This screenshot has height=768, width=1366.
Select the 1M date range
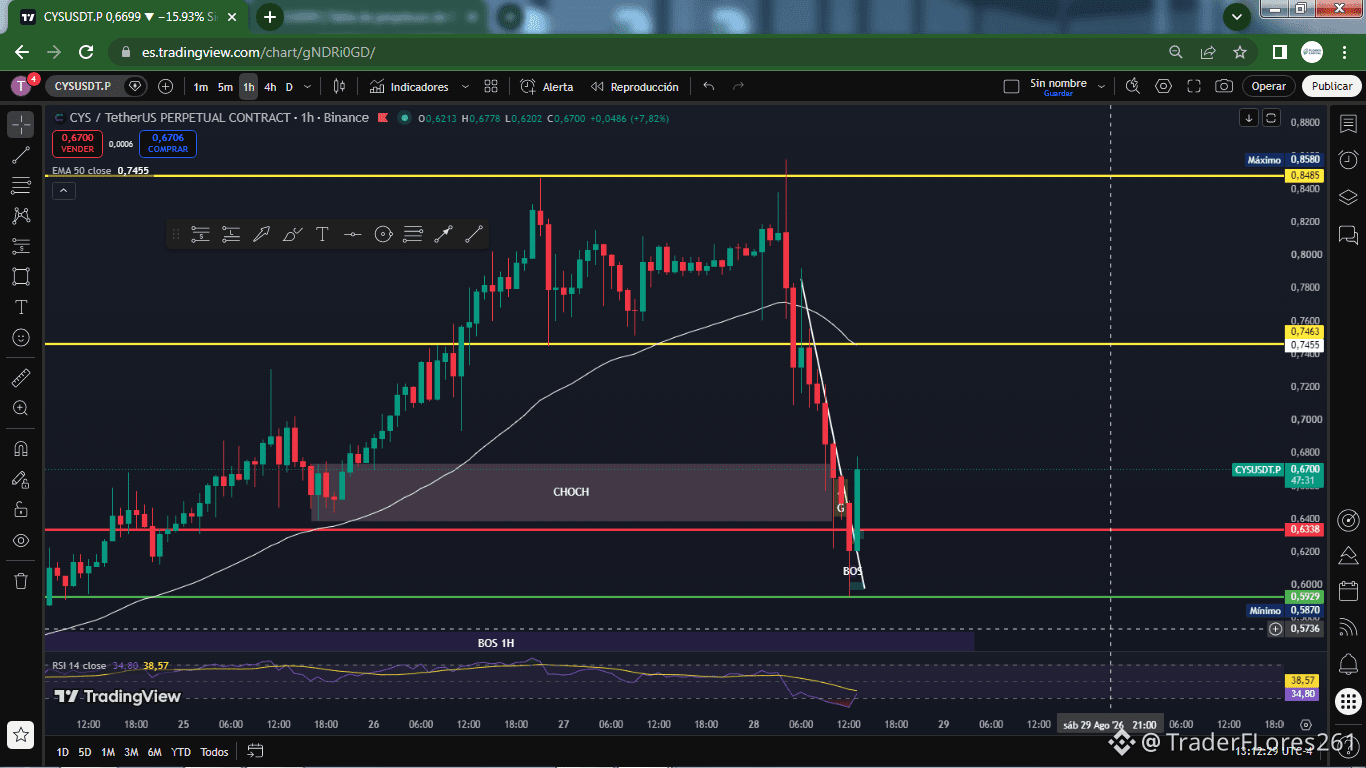pyautogui.click(x=108, y=752)
